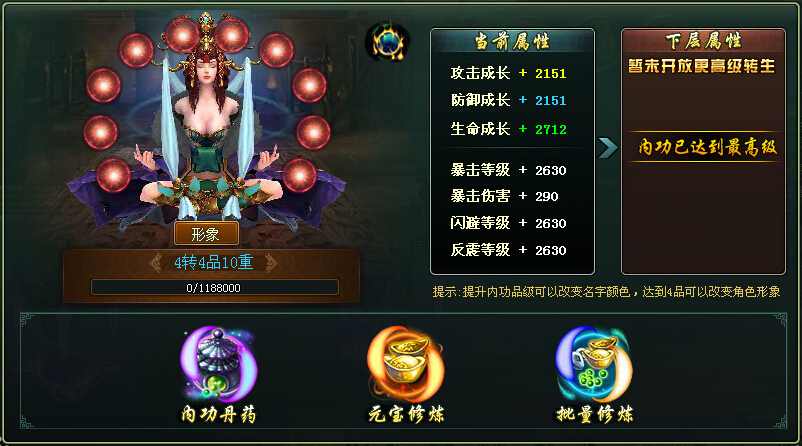Select the bottom-left red meridian orb
802x446 pixels.
[114, 175]
